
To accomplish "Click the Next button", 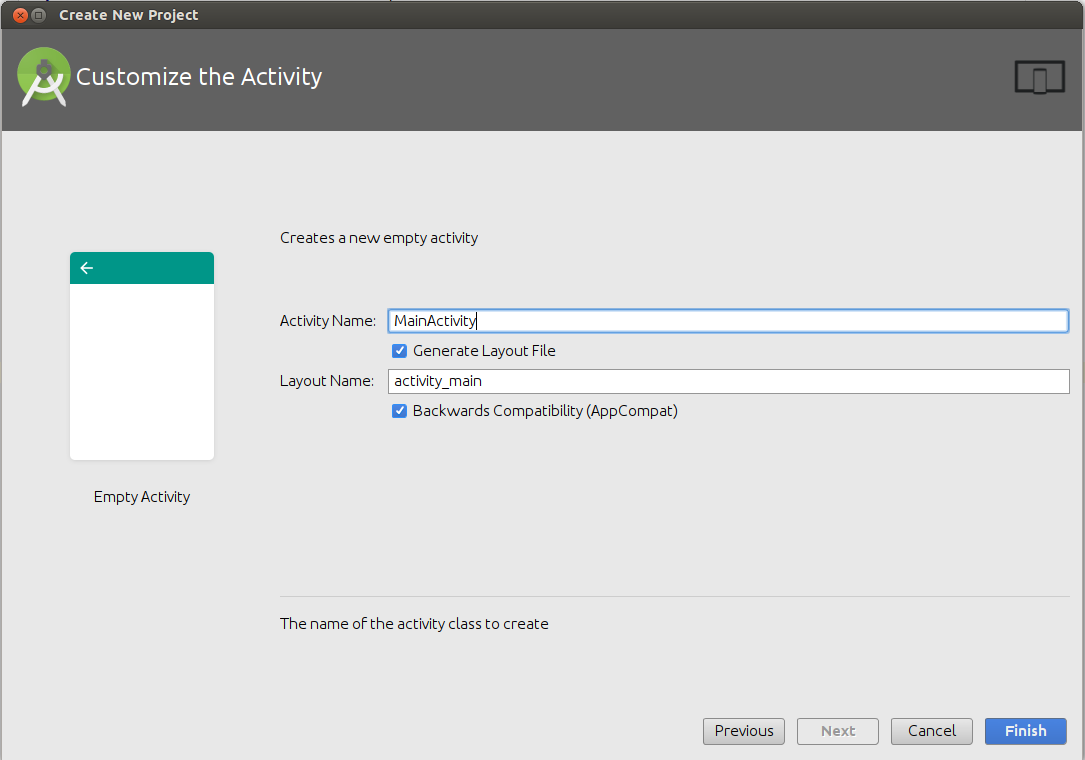I will [x=838, y=731].
